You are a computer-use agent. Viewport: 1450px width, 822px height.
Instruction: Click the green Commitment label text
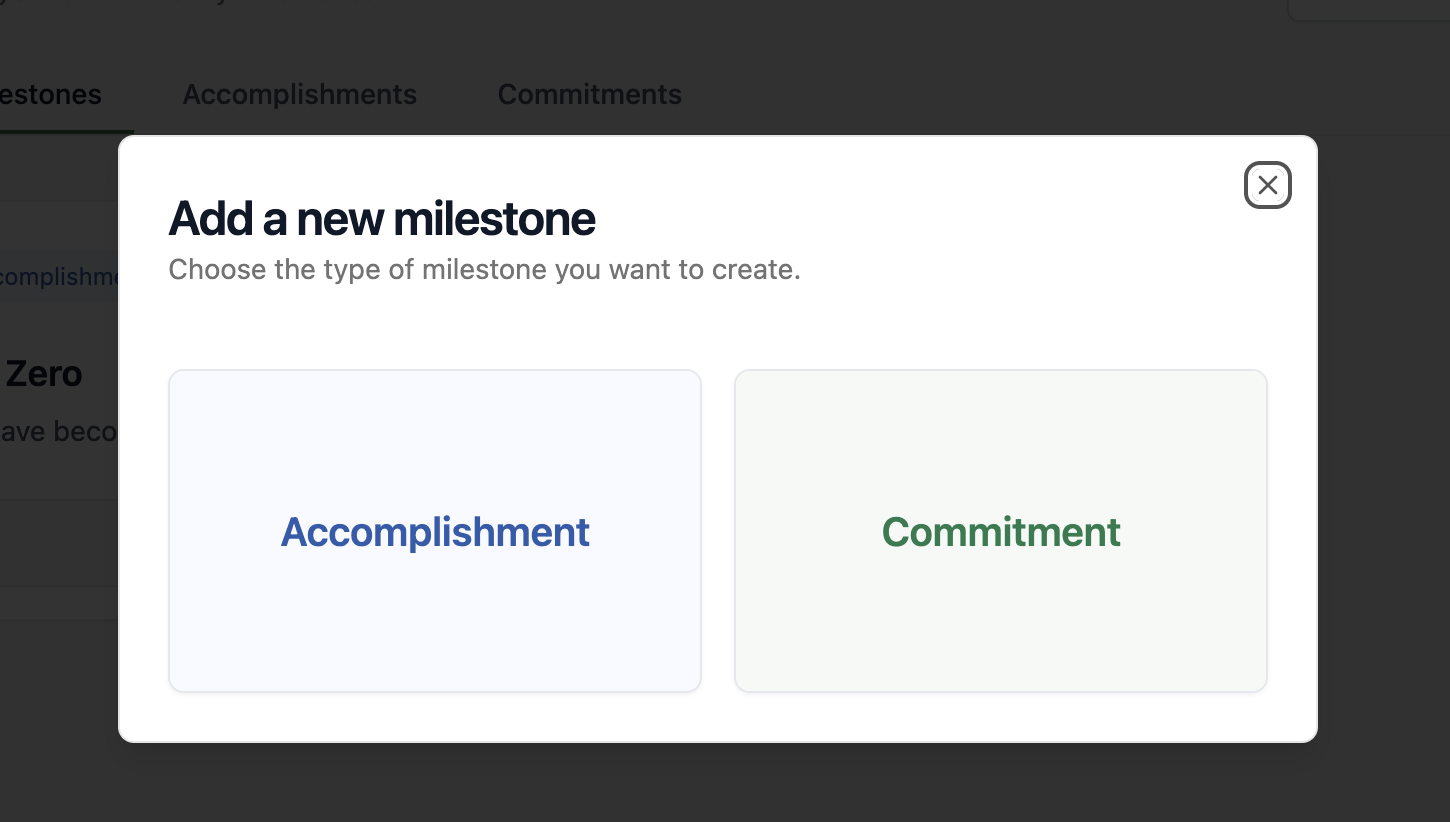[x=1000, y=532]
